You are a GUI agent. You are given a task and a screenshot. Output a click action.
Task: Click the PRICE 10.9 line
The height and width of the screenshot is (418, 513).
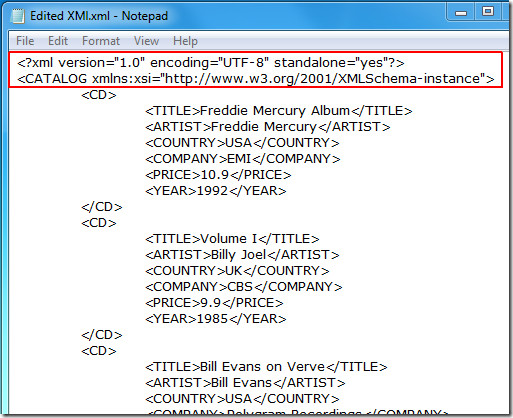pyautogui.click(x=218, y=175)
